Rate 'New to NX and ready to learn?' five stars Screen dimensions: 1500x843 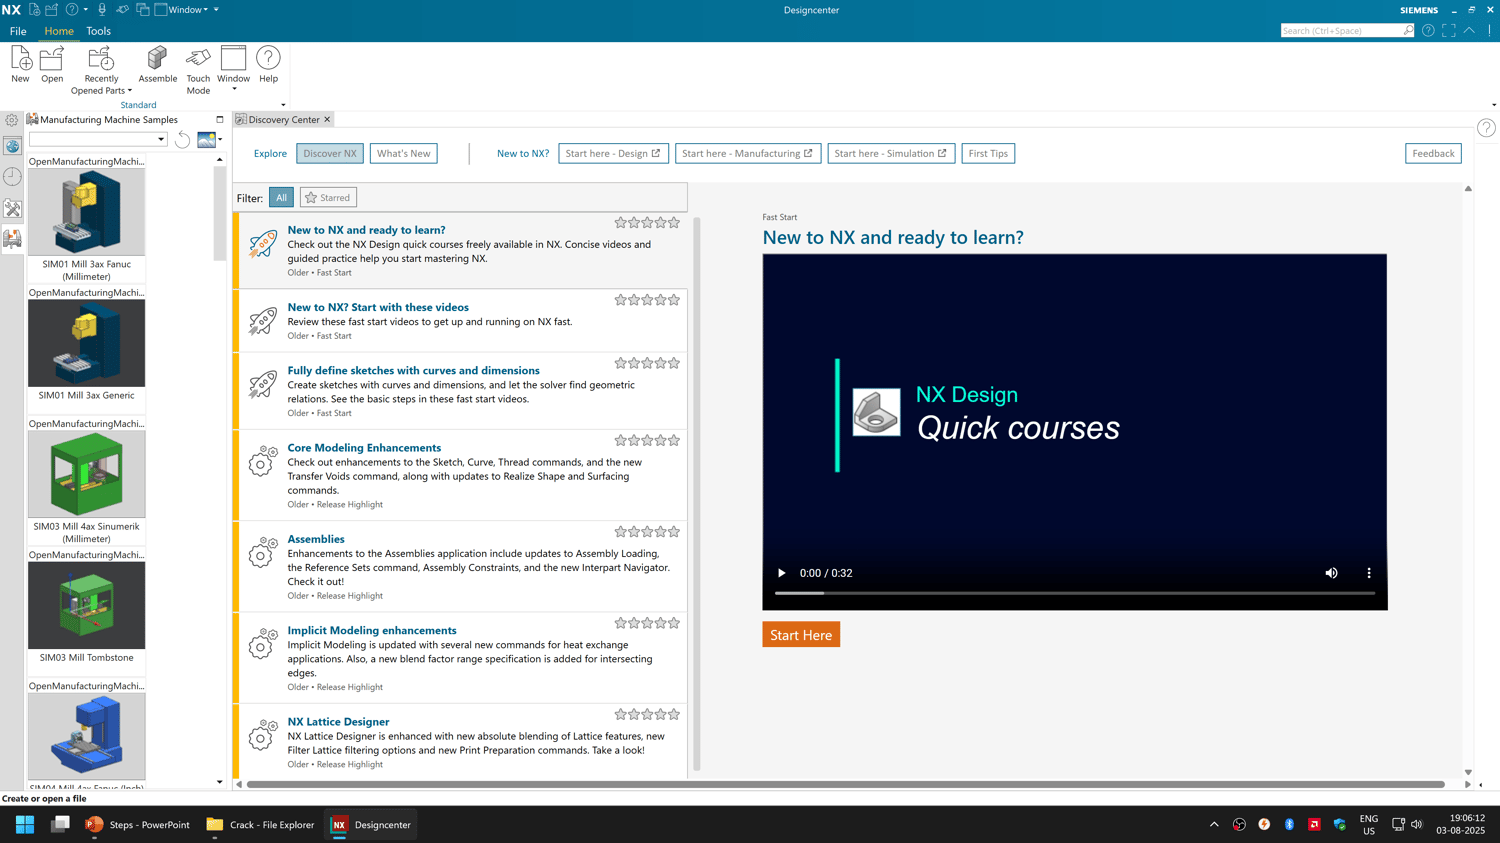click(x=674, y=223)
